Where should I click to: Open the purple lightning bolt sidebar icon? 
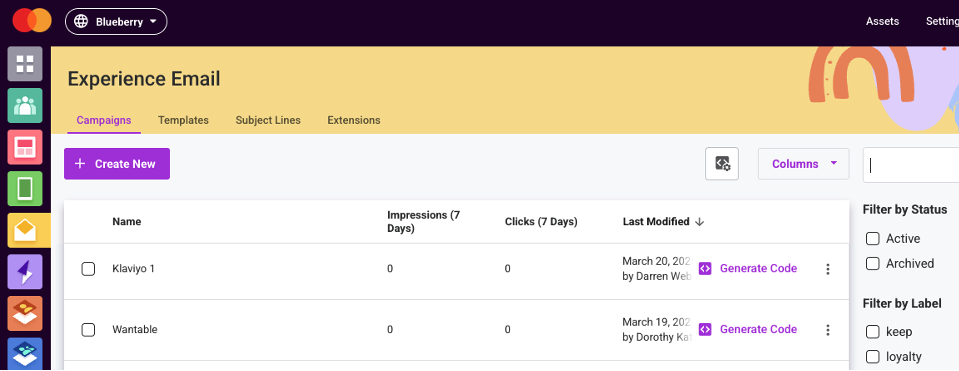(25, 271)
